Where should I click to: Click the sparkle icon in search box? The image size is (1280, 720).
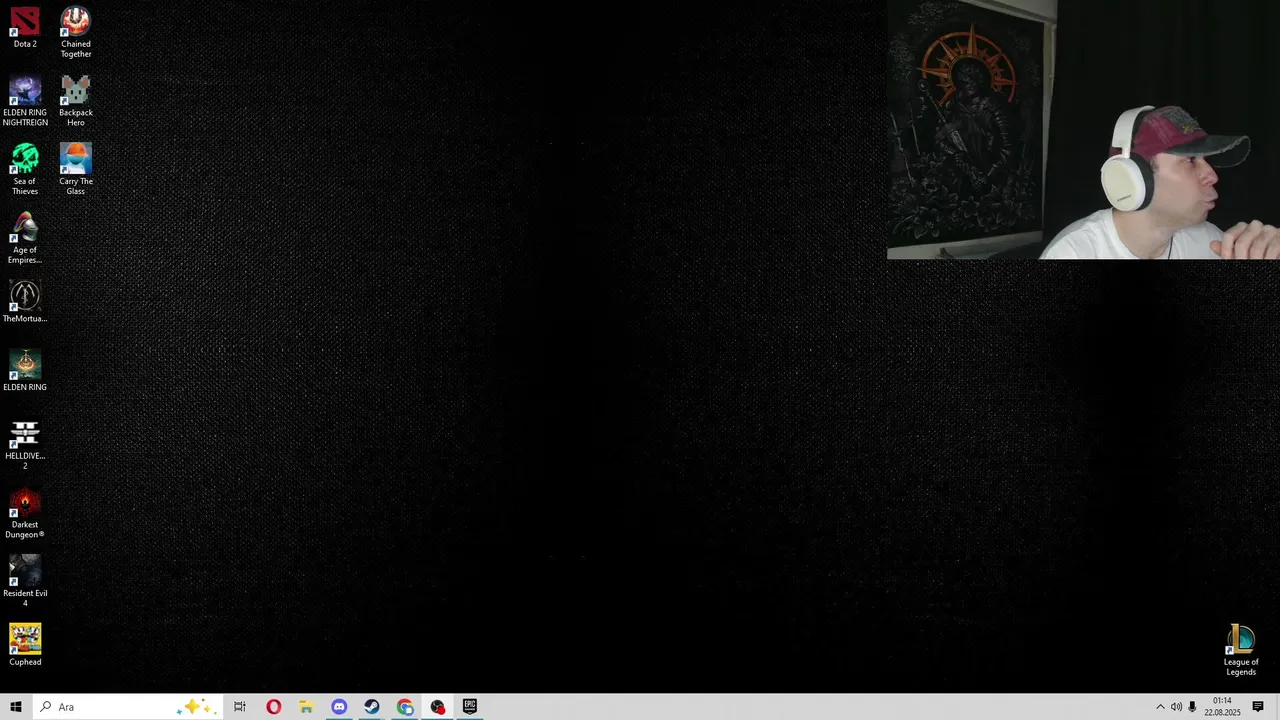(x=195, y=707)
